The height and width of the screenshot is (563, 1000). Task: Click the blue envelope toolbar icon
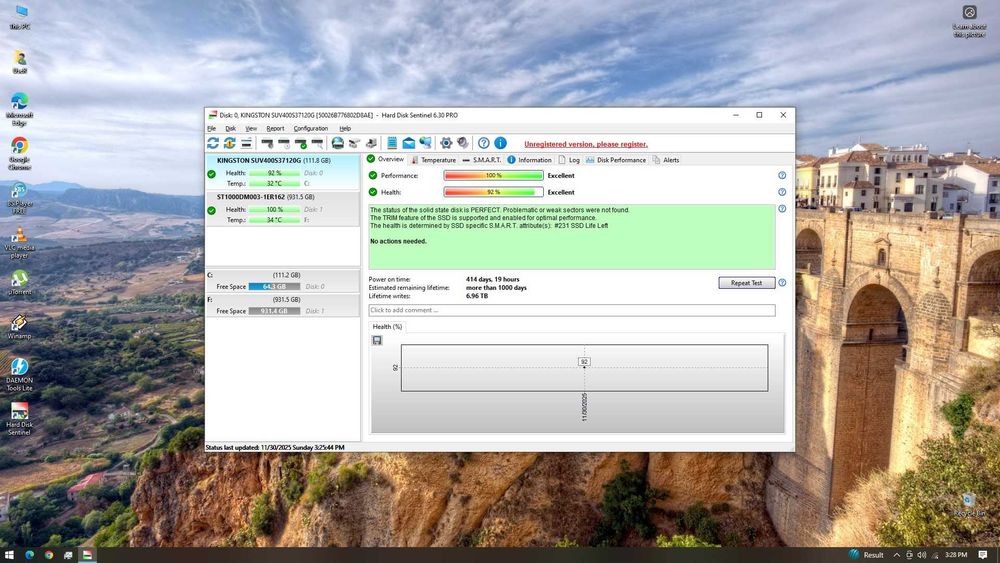pyautogui.click(x=408, y=143)
